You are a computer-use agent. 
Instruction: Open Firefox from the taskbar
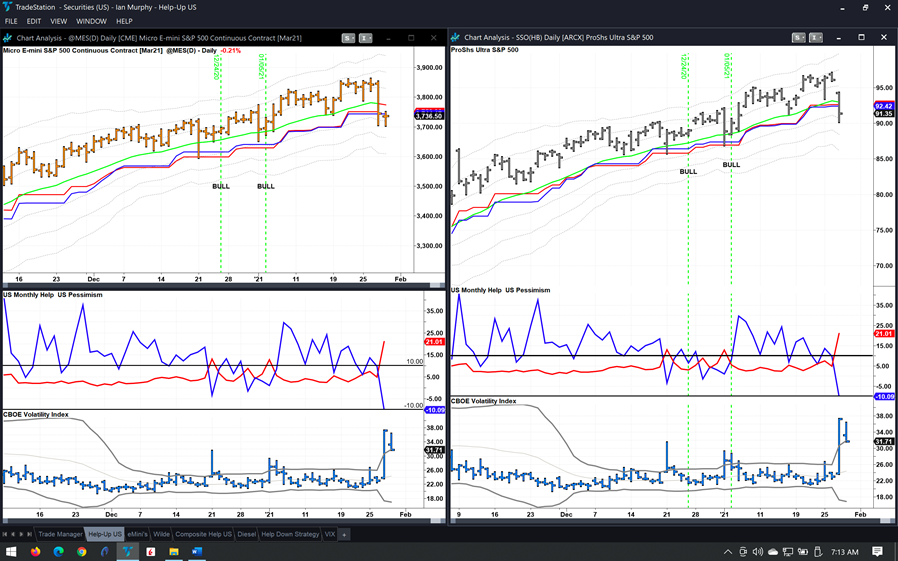pyautogui.click(x=36, y=551)
